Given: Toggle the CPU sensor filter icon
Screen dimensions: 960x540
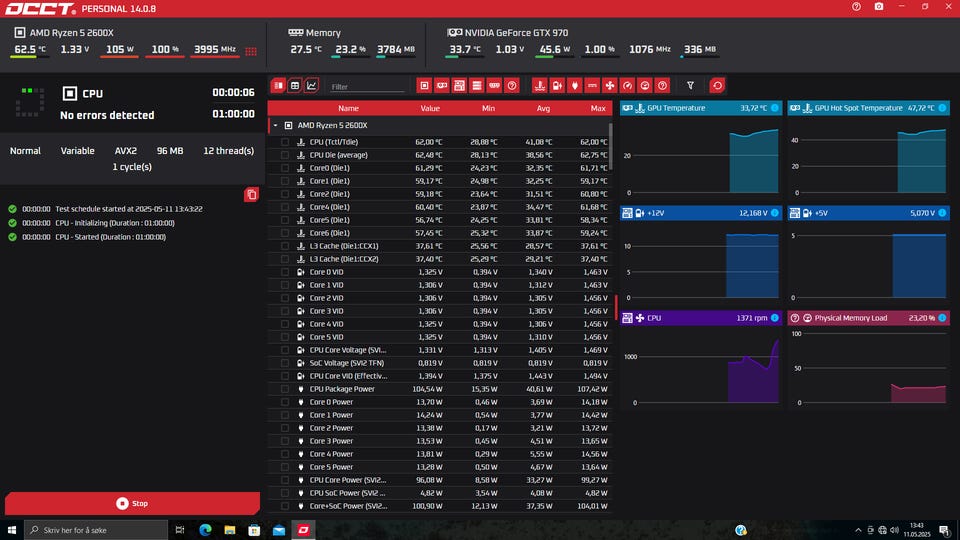Looking at the screenshot, I should click(x=424, y=86).
